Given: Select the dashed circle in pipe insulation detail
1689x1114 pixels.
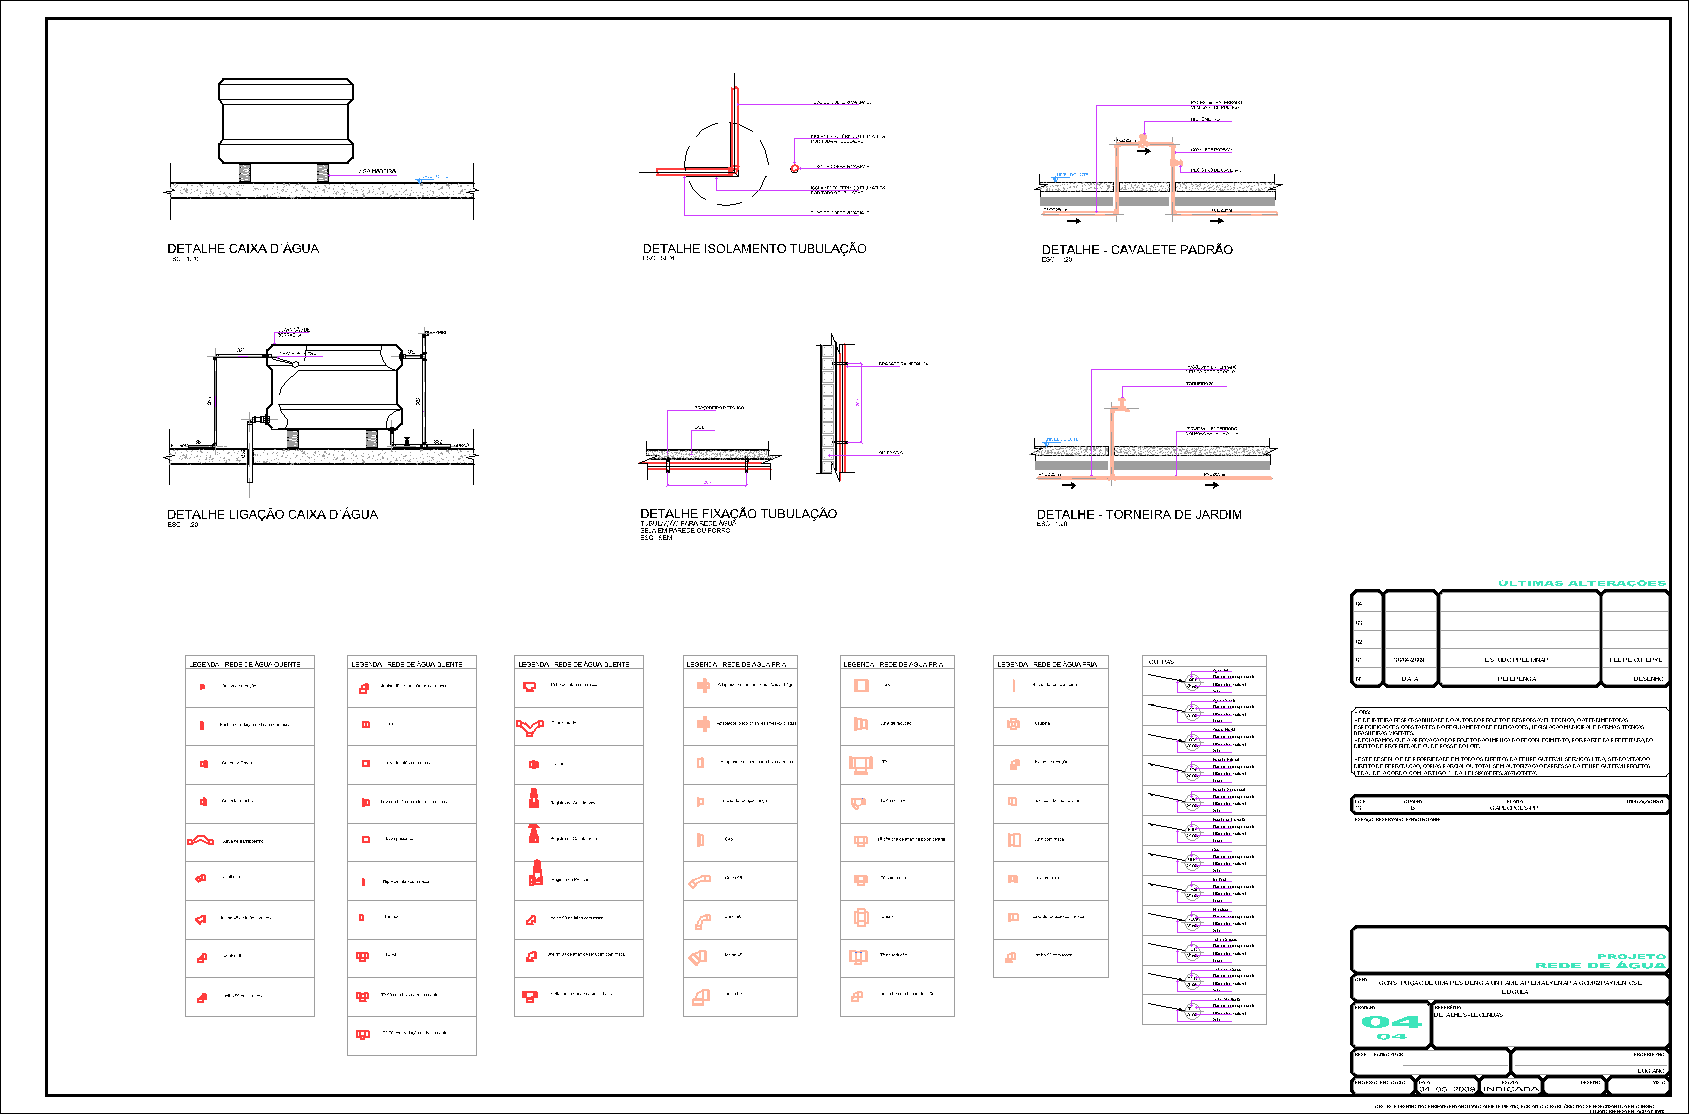Looking at the screenshot, I should pos(727,163).
